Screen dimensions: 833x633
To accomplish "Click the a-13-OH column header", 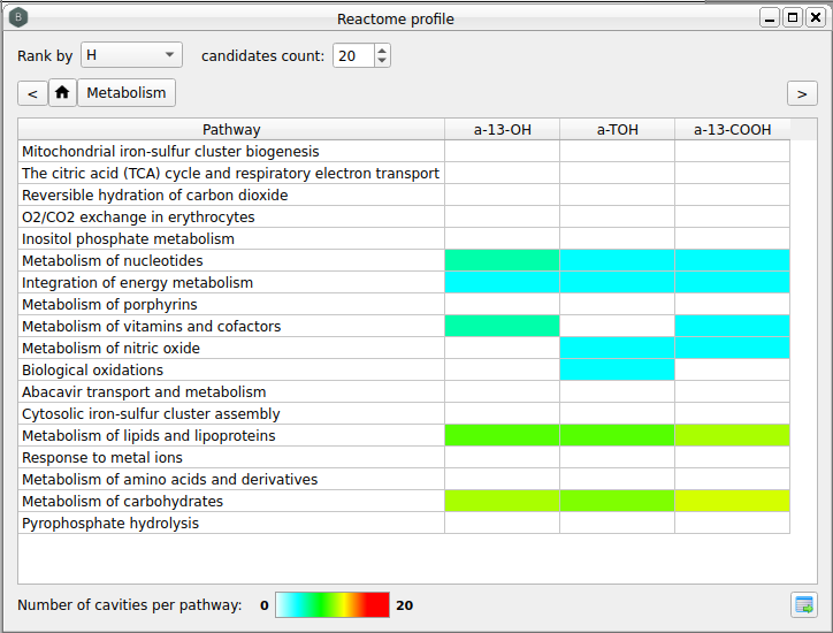I will point(502,130).
